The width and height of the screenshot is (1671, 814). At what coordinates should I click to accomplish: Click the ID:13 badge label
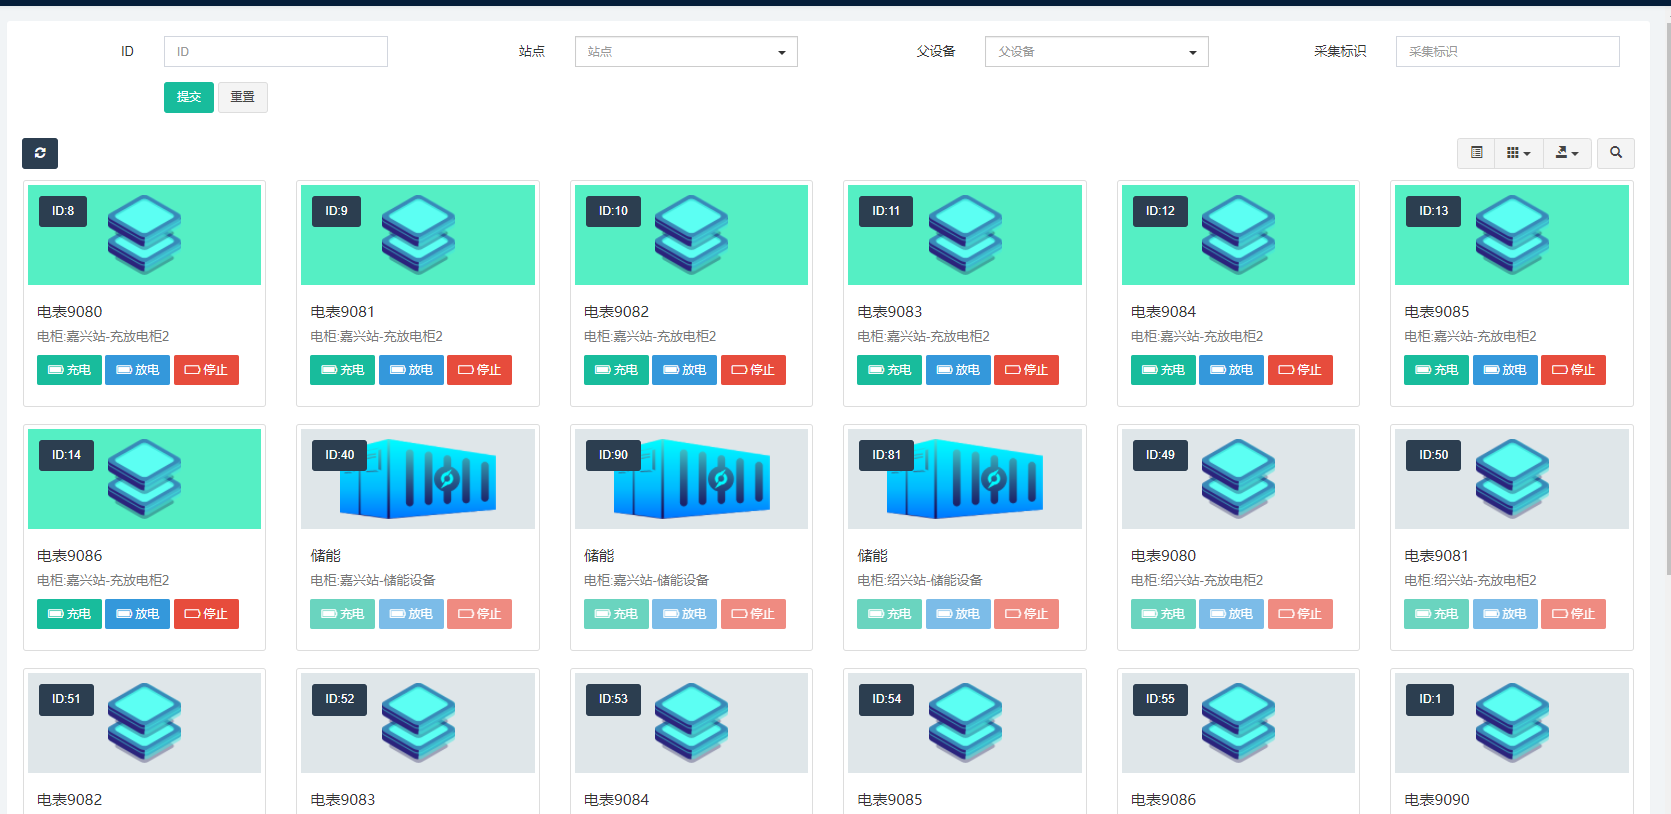click(1433, 211)
